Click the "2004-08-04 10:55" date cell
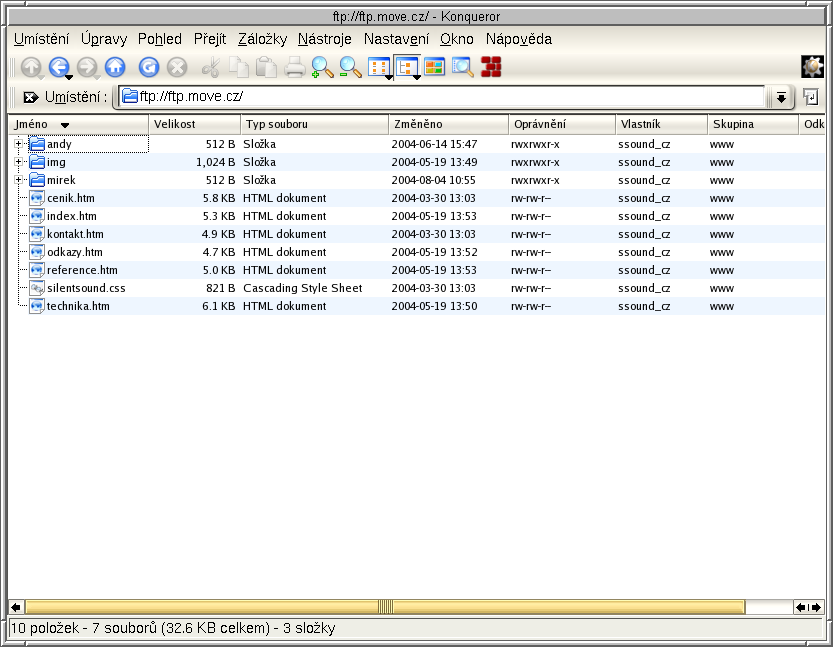This screenshot has width=833, height=647. point(434,180)
